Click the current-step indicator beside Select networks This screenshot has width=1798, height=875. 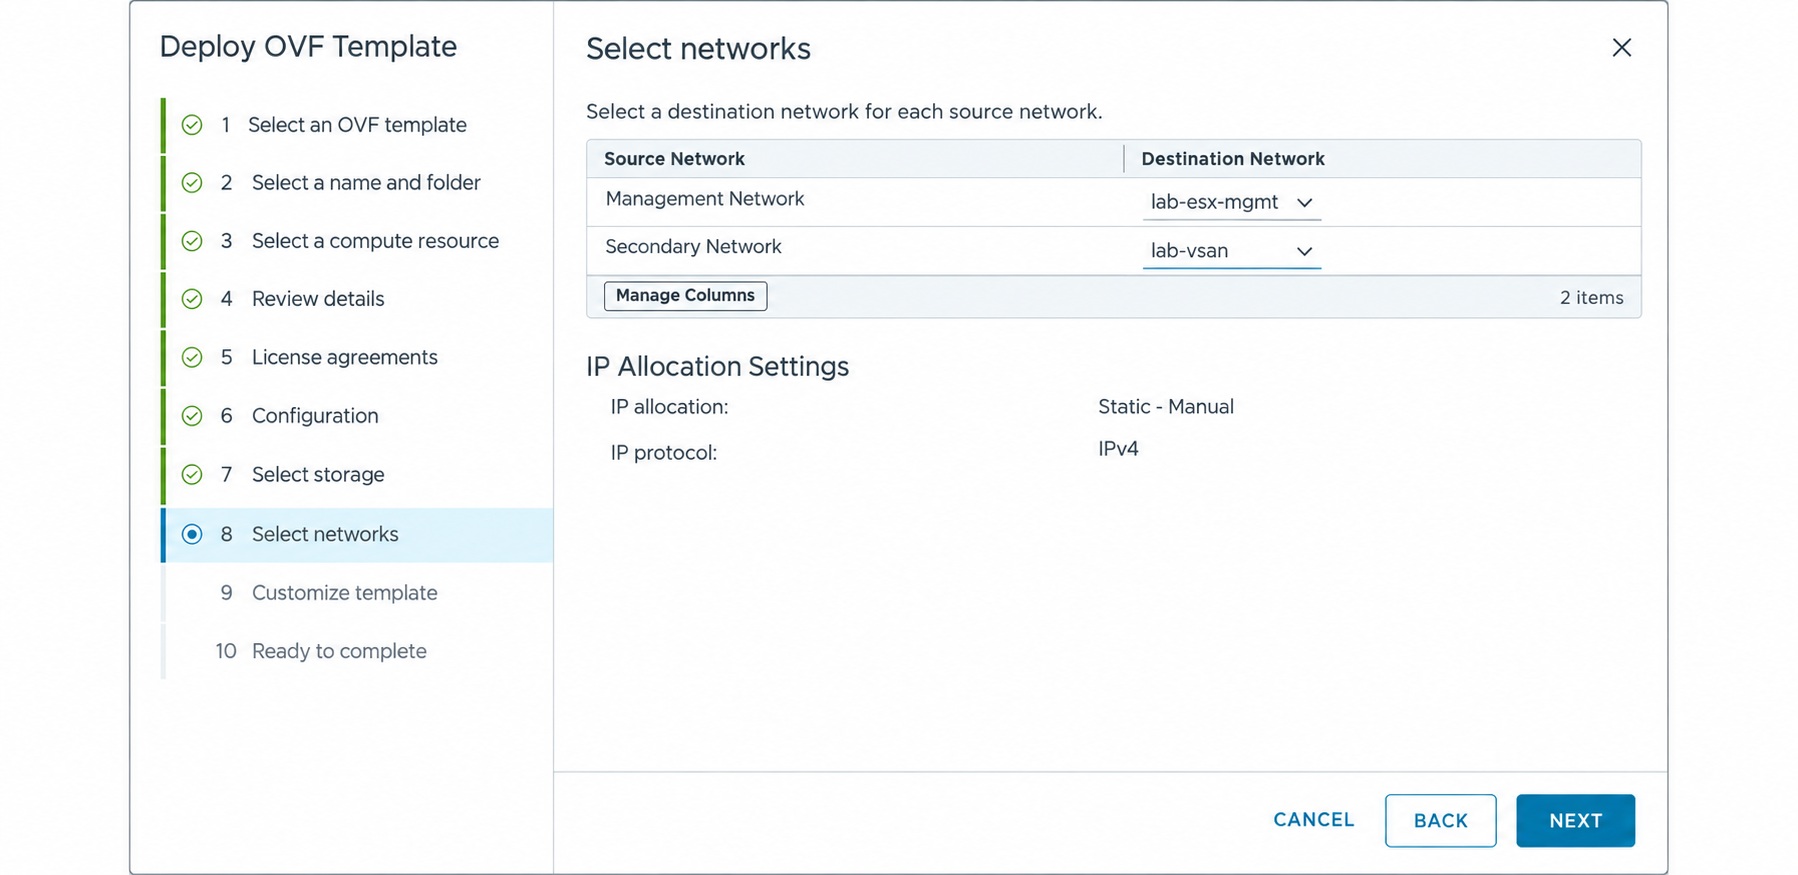[192, 534]
